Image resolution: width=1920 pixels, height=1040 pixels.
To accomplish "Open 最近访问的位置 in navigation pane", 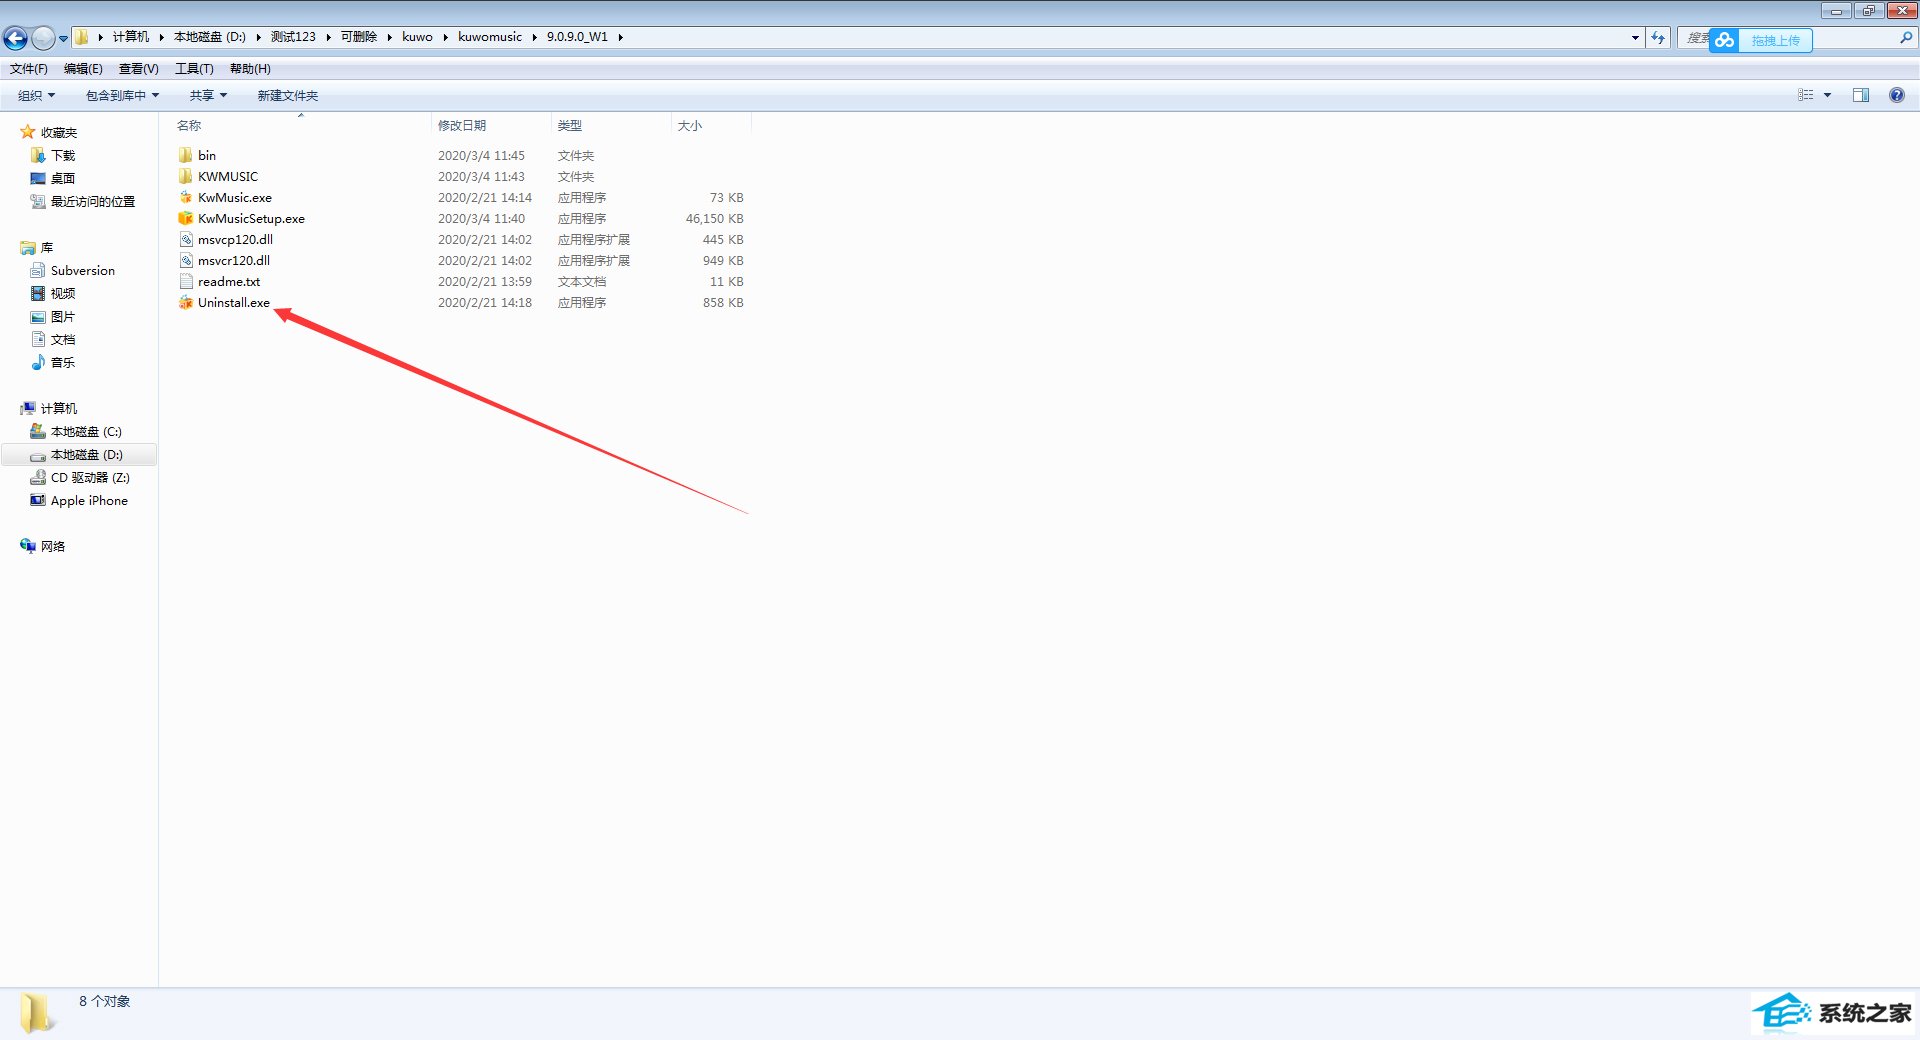I will coord(93,201).
